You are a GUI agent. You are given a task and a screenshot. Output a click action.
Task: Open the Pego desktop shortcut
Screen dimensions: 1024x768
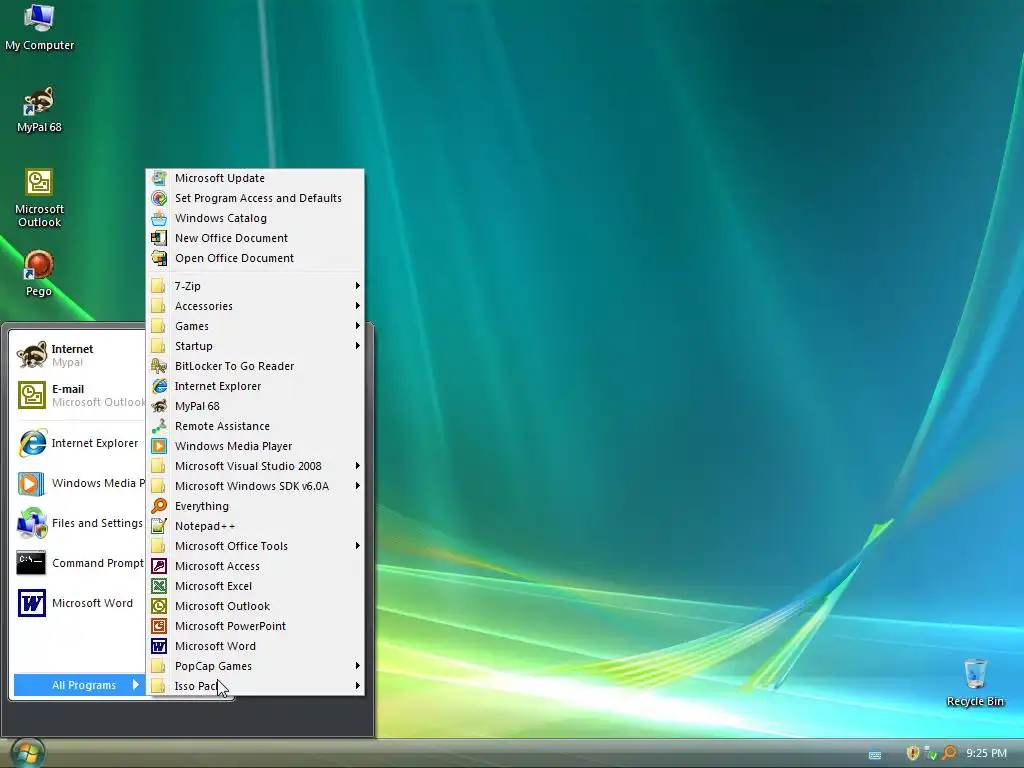pos(39,273)
